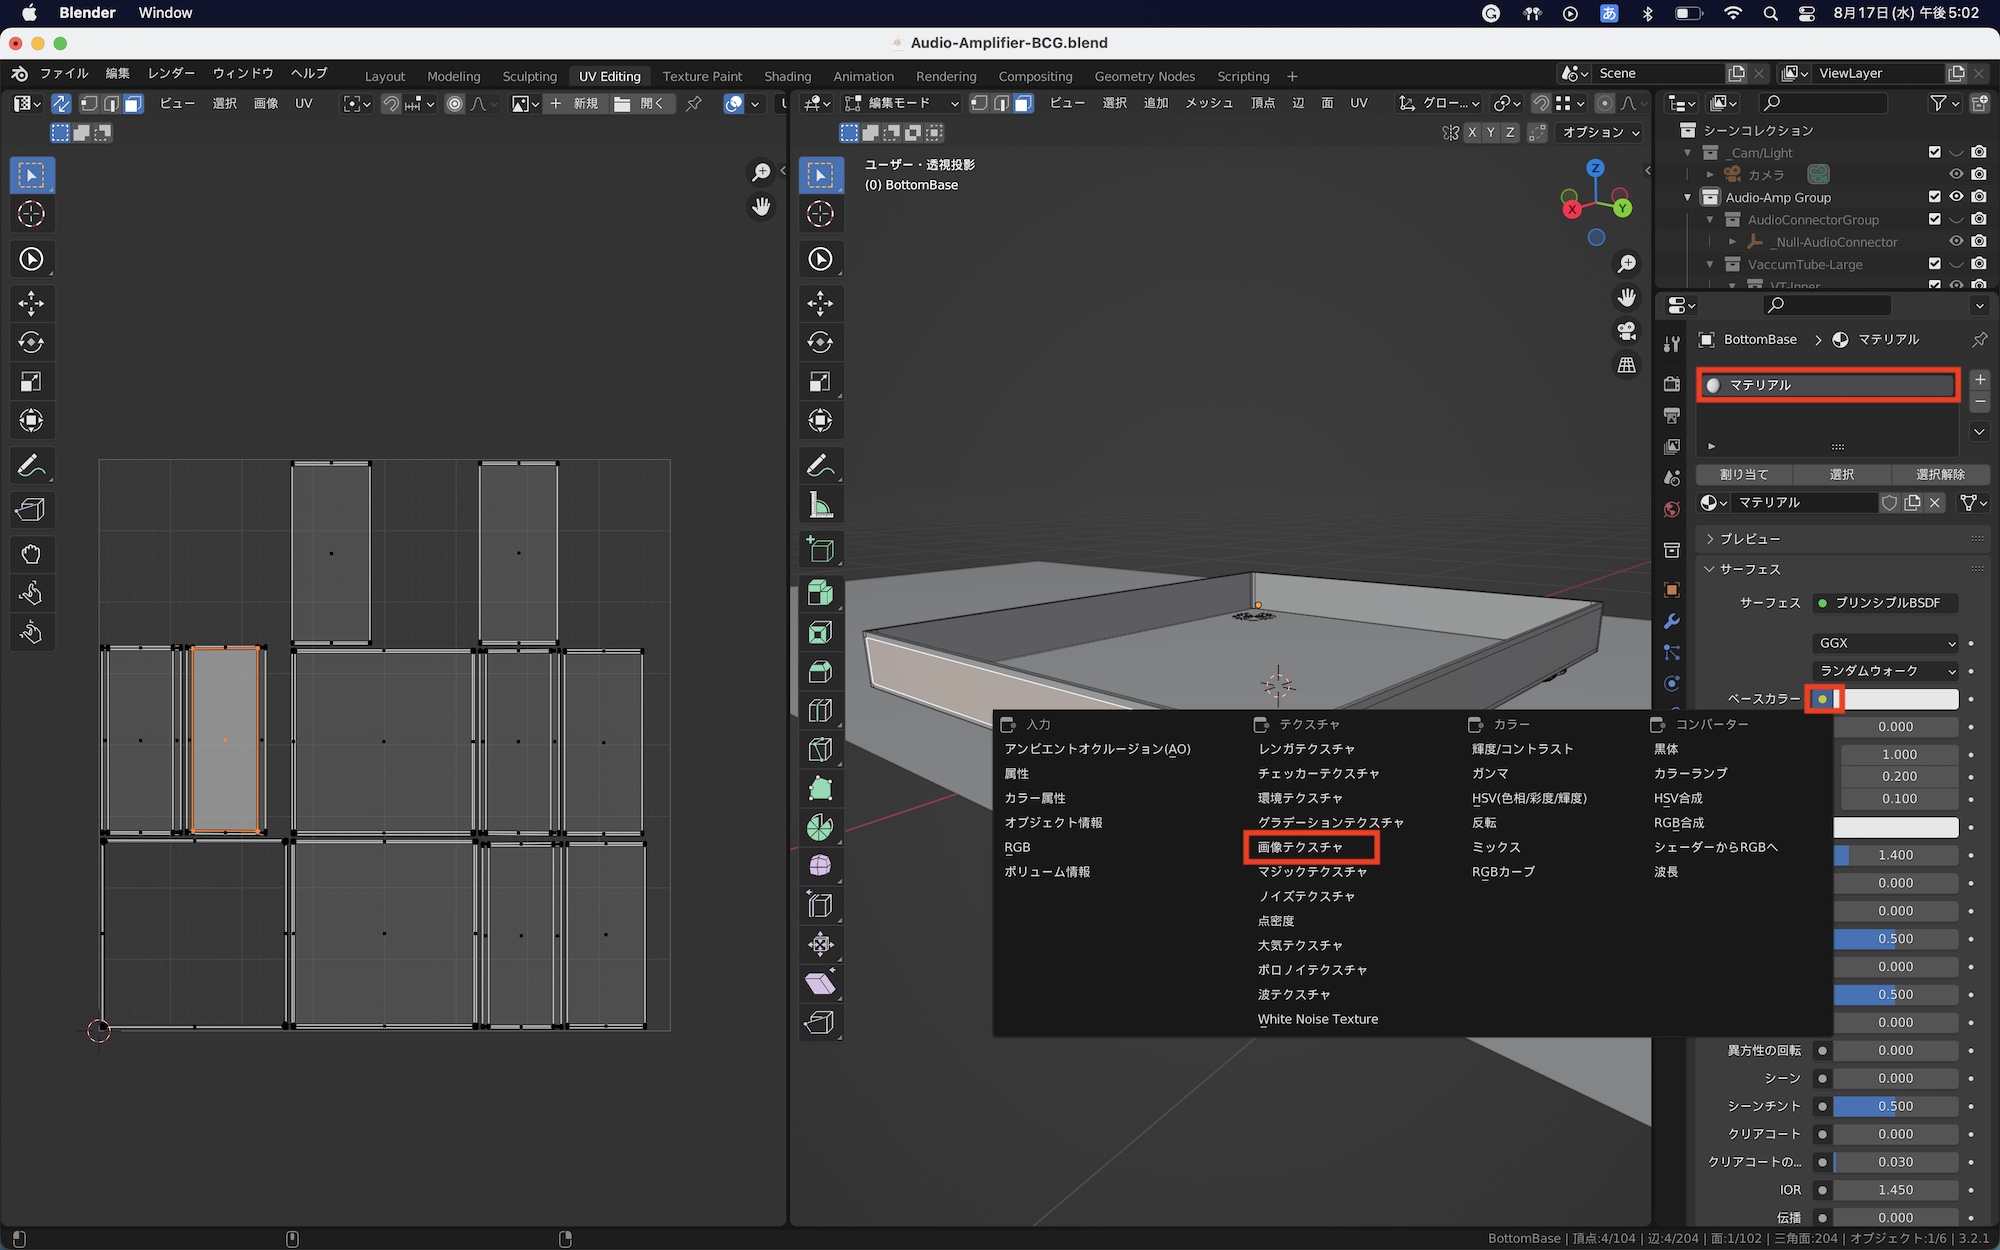2000x1250 pixels.
Task: Expand the プレビュー panel
Action: [x=1750, y=539]
